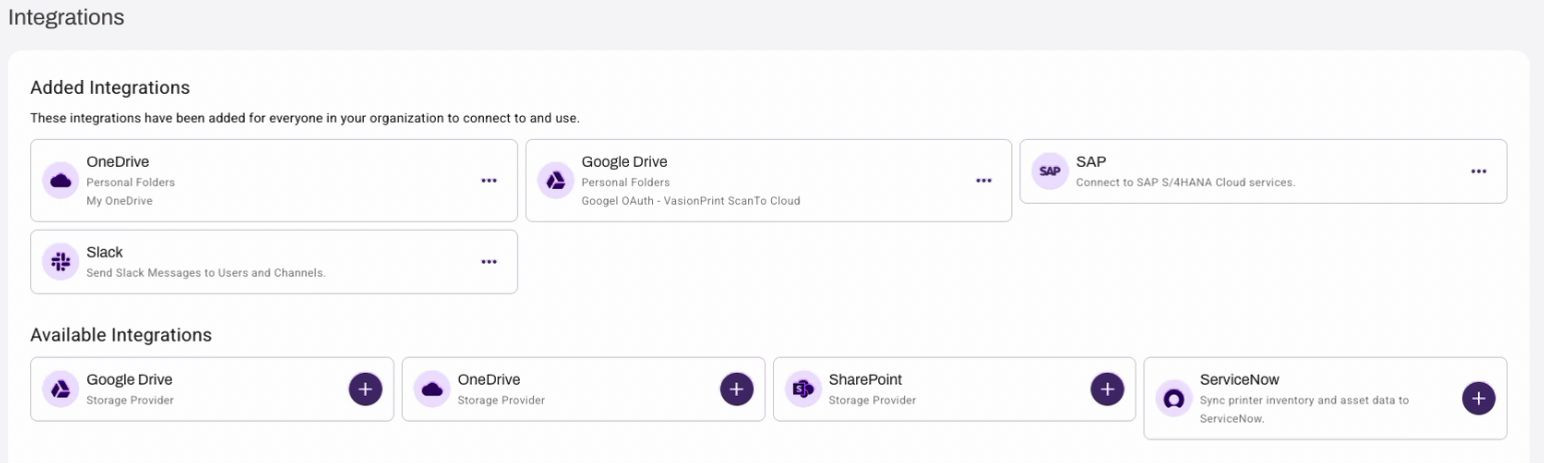Image resolution: width=1544 pixels, height=463 pixels.
Task: Click the ServiceNow title text
Action: click(x=1239, y=380)
